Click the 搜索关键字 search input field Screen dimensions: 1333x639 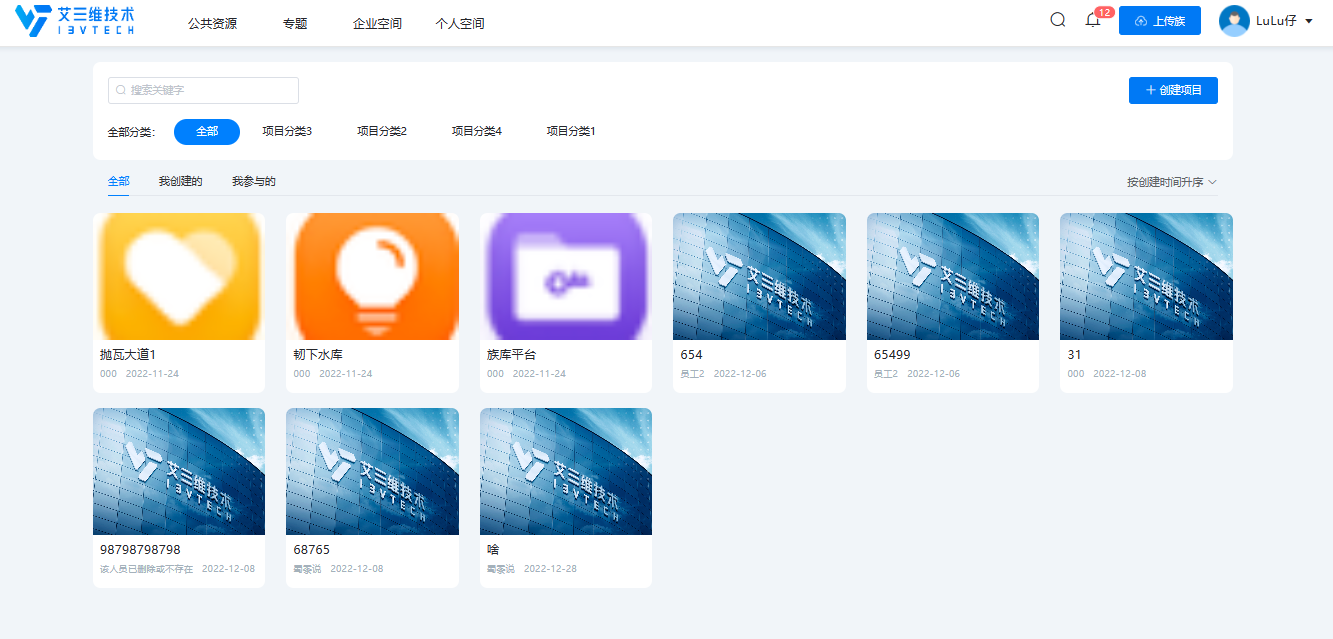(203, 90)
